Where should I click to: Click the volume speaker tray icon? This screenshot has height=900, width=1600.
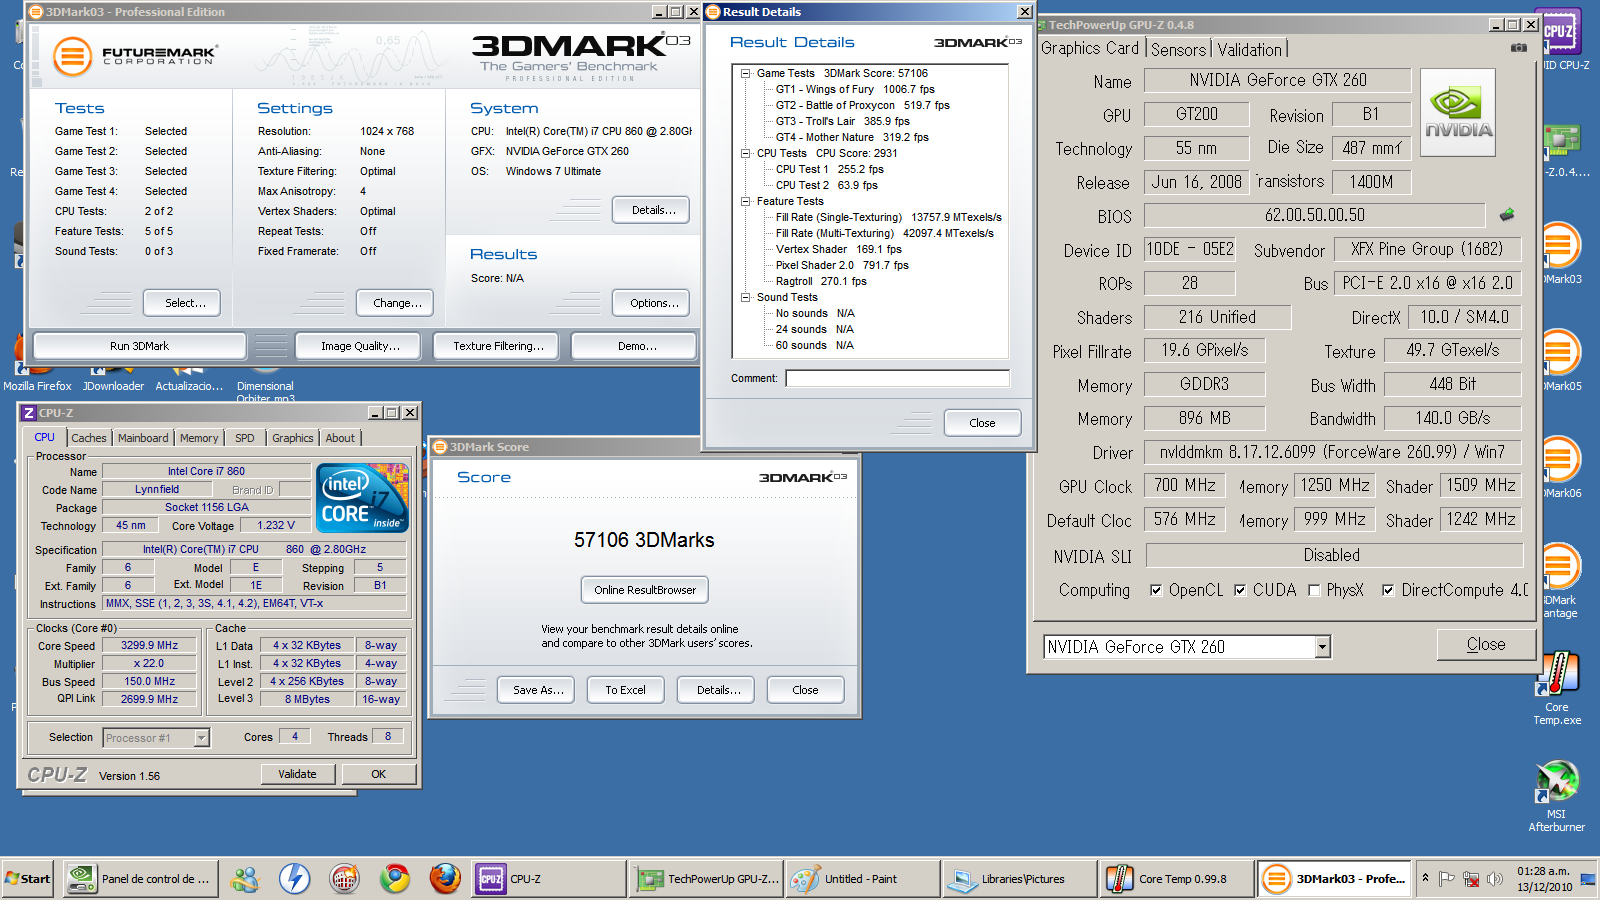coord(1495,879)
